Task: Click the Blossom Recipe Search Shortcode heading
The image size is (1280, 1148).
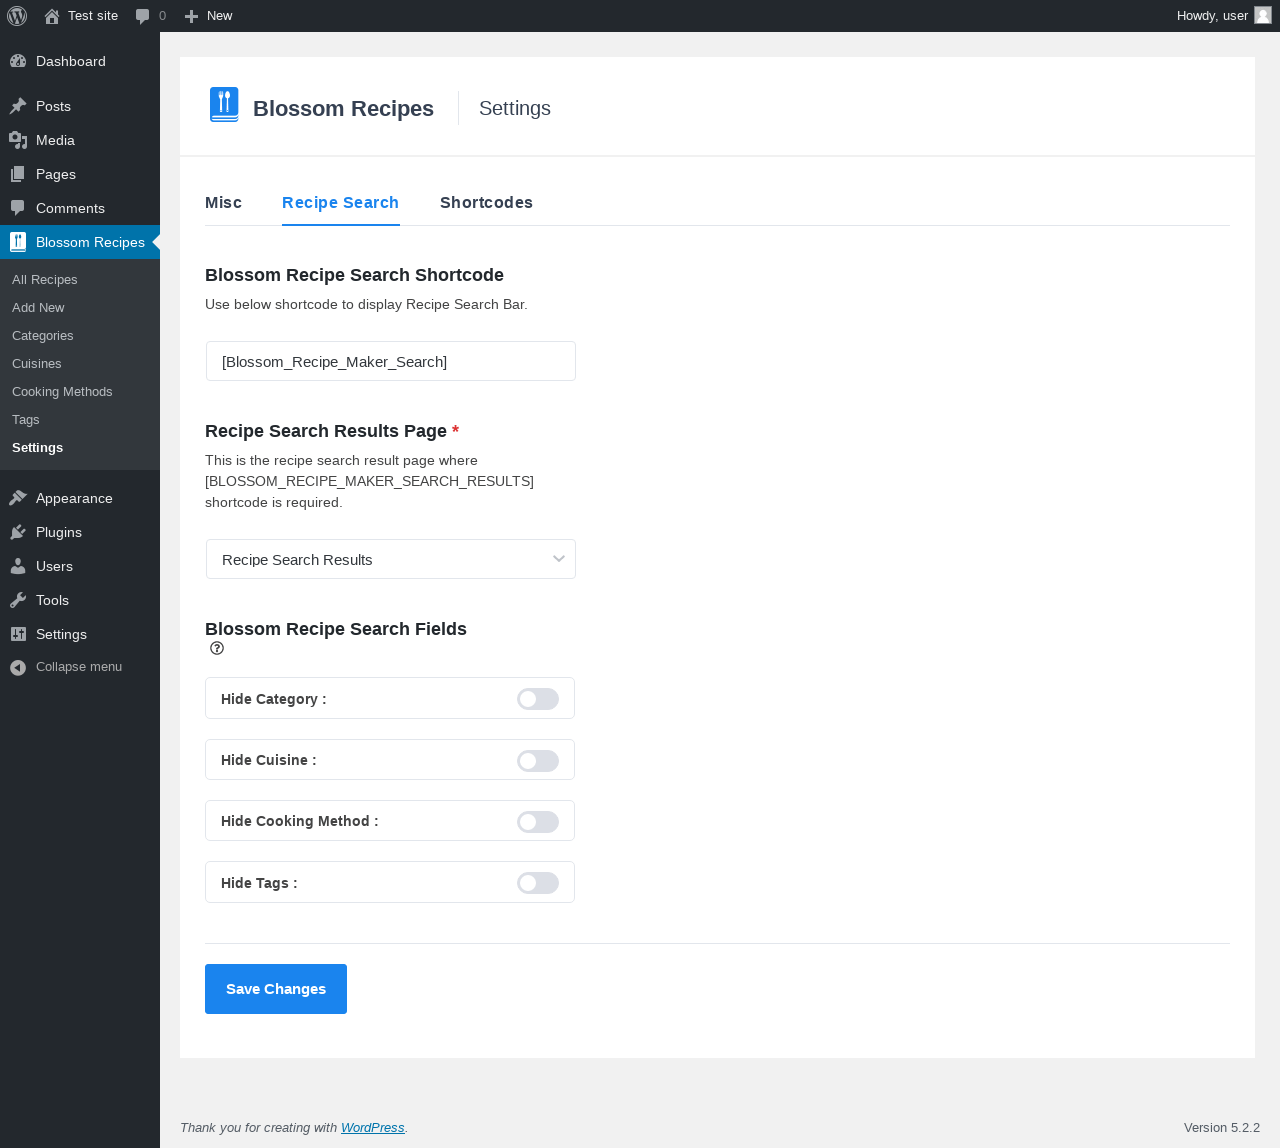Action: click(354, 275)
